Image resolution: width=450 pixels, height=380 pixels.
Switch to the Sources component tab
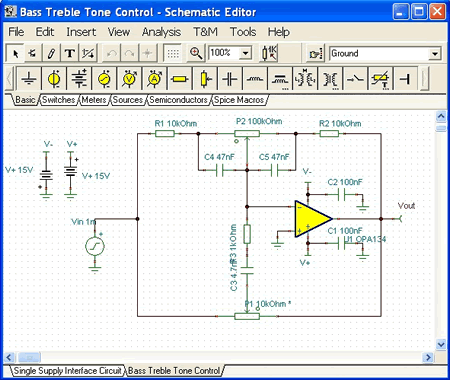[x=128, y=100]
